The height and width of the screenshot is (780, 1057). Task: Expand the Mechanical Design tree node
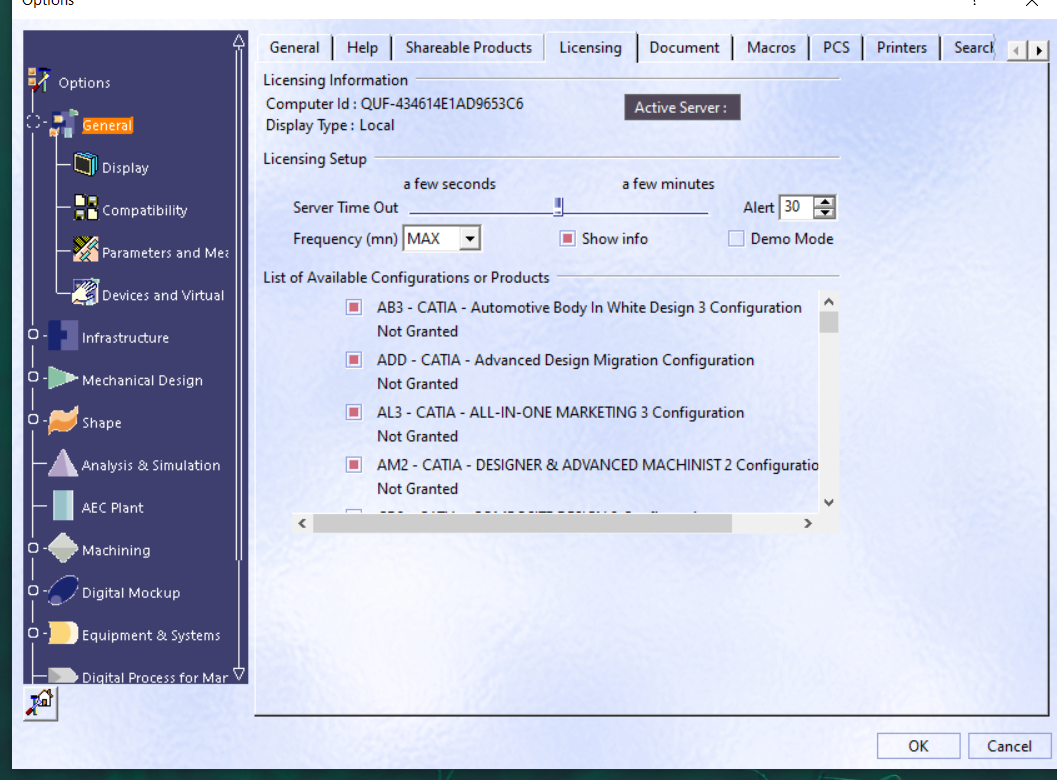[33, 377]
